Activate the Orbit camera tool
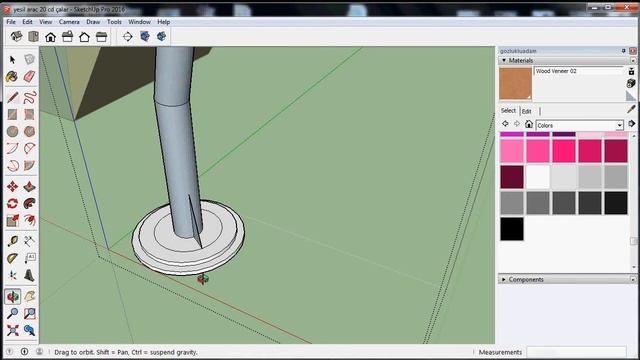Screen dimensions: 640x360 coord(12,296)
